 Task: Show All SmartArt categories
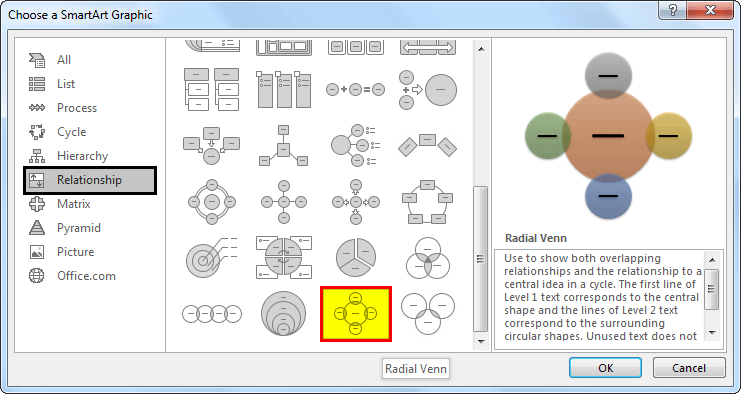[x=64, y=60]
